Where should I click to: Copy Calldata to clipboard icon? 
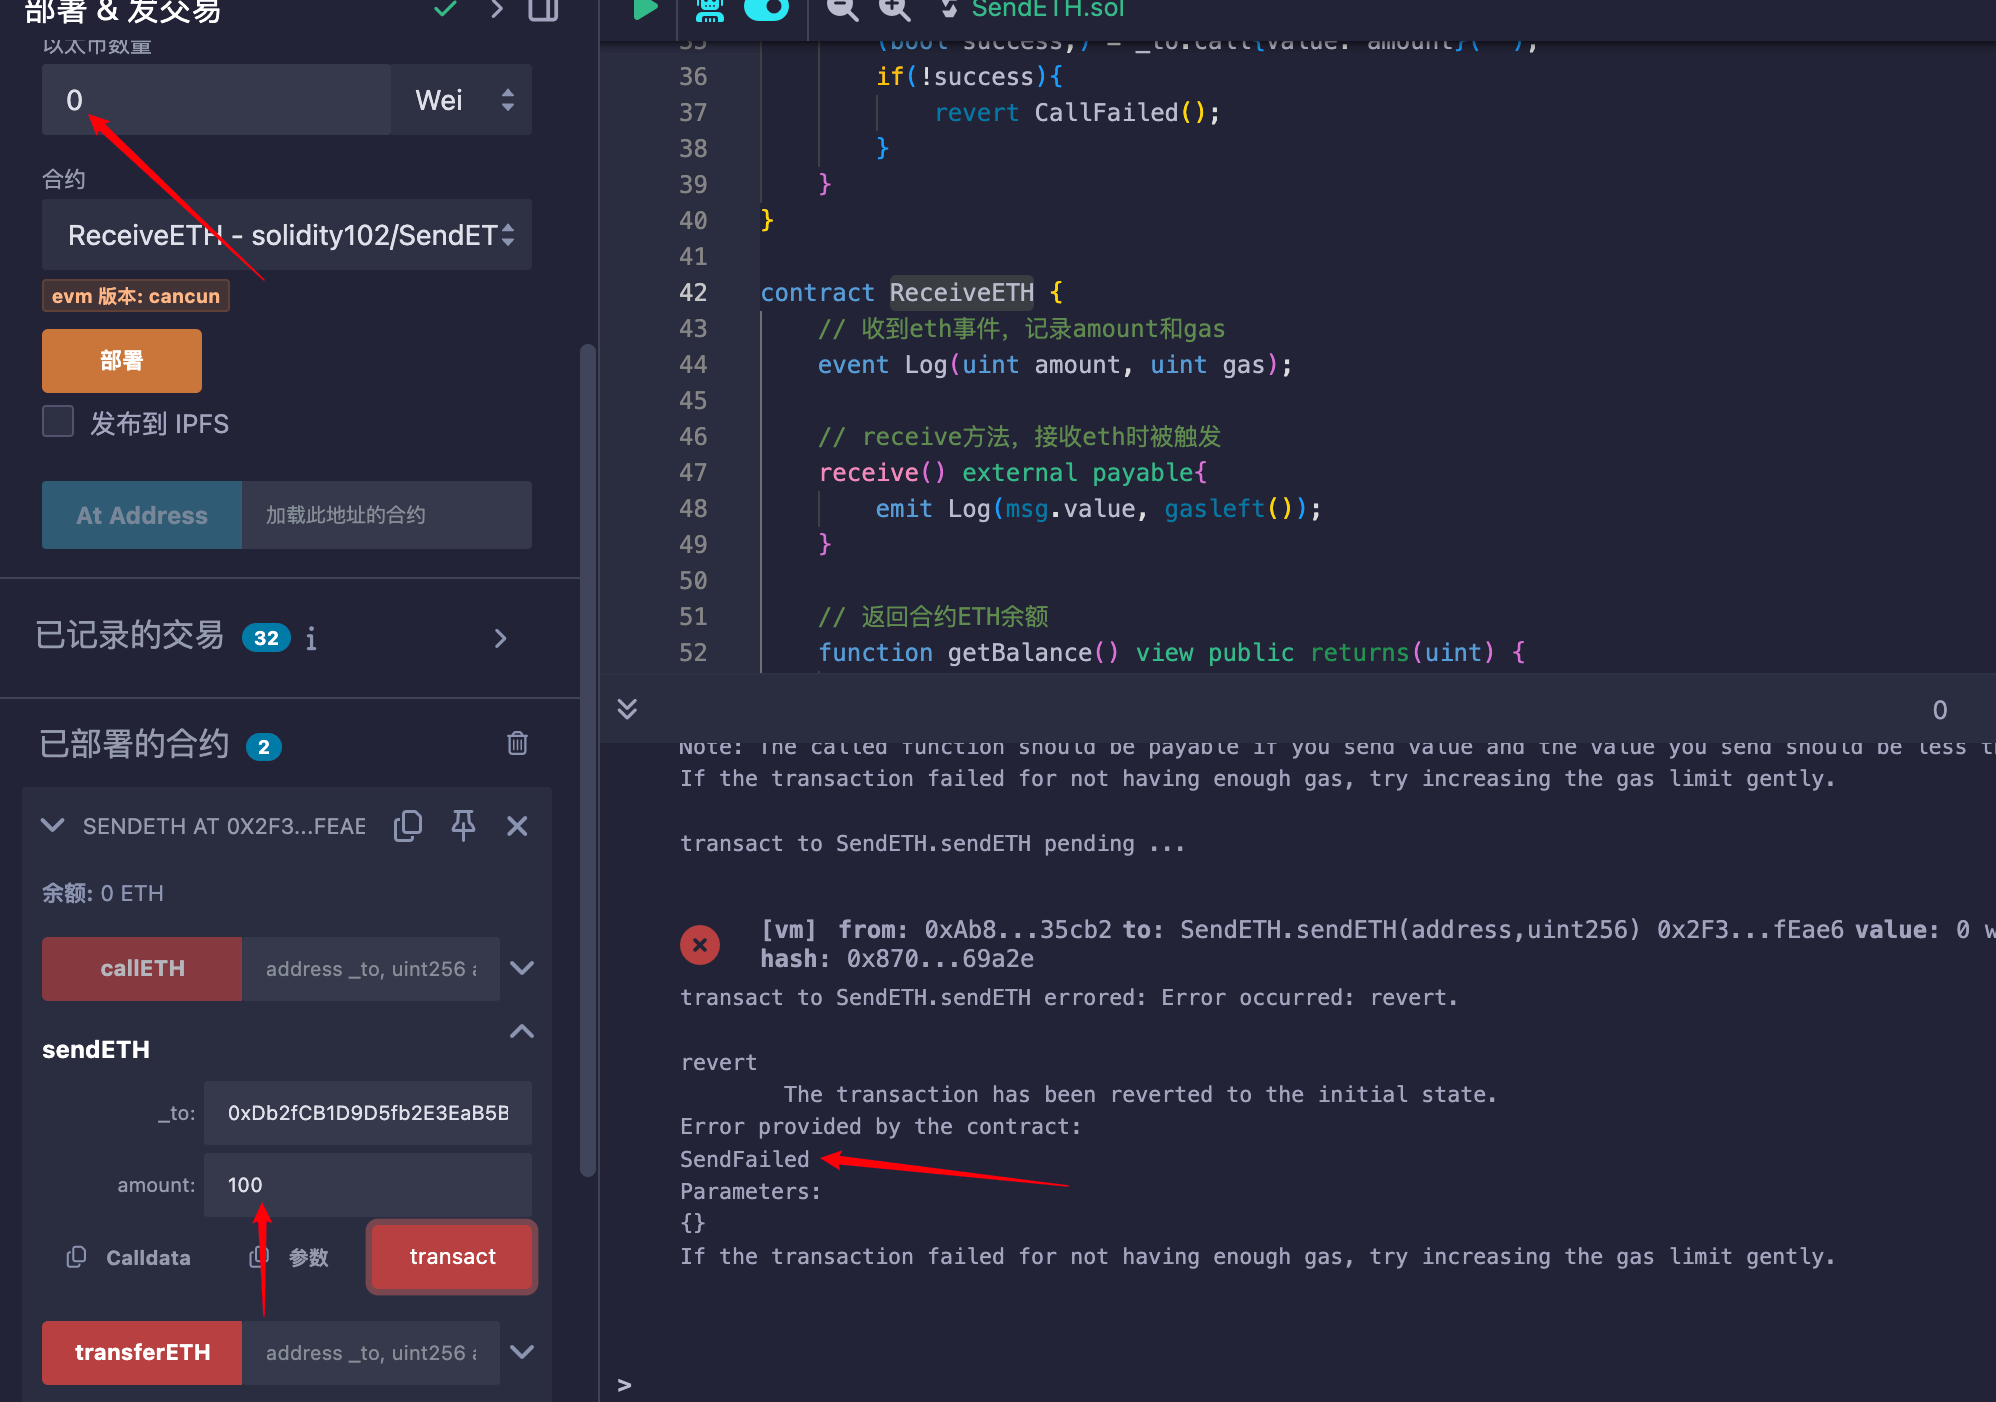(x=76, y=1257)
